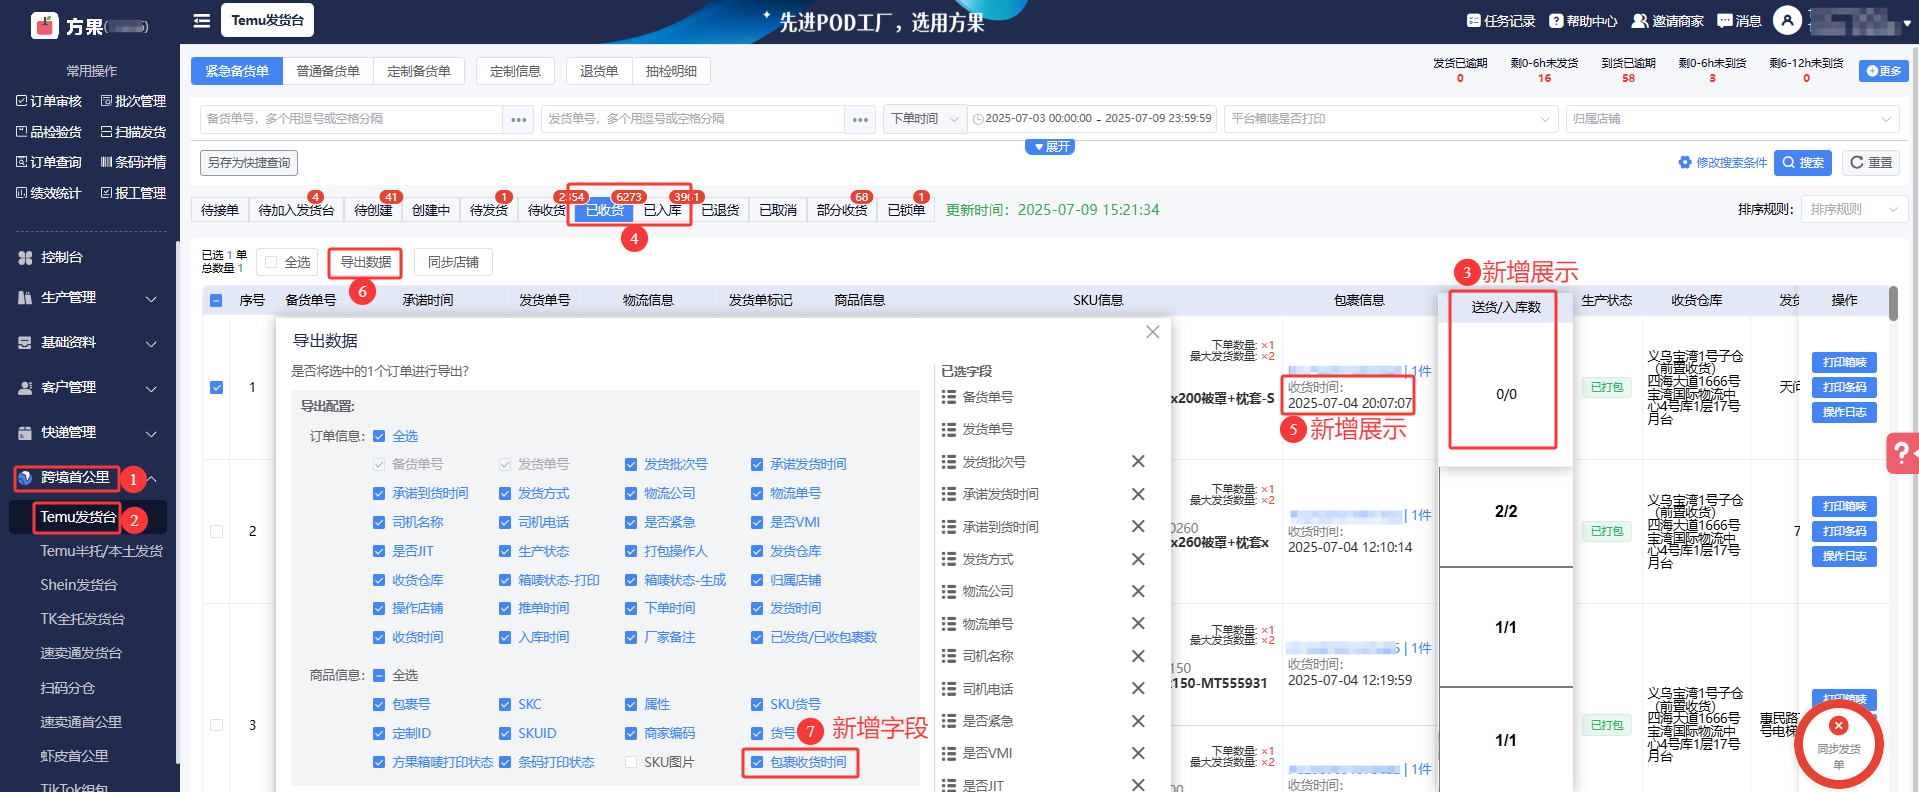Expand 生产管理 in the sidebar
This screenshot has height=792, width=1919.
(x=90, y=298)
